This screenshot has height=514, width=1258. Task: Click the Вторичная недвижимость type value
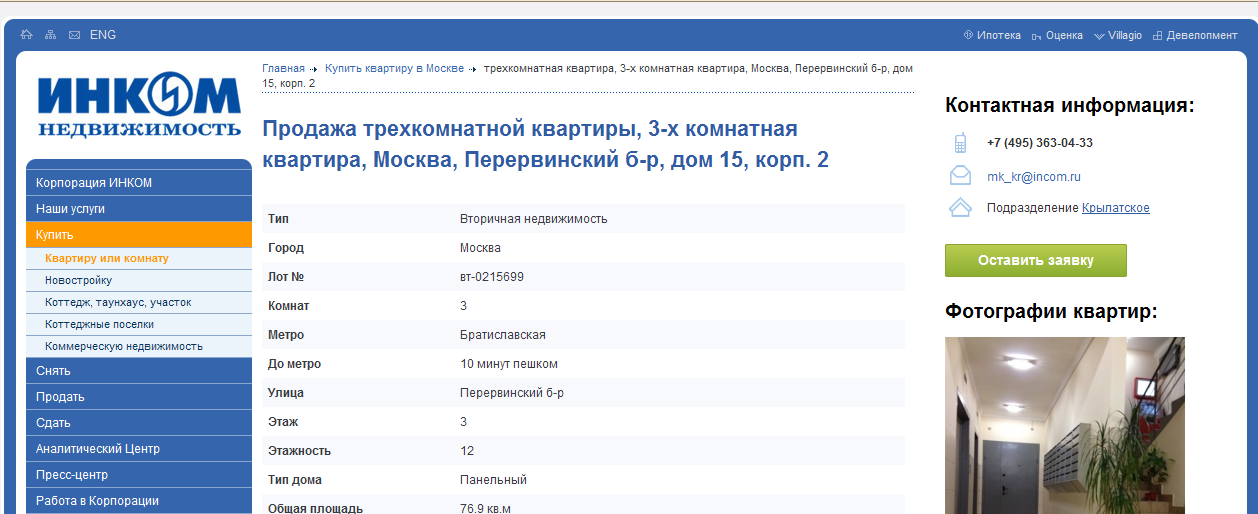534,219
